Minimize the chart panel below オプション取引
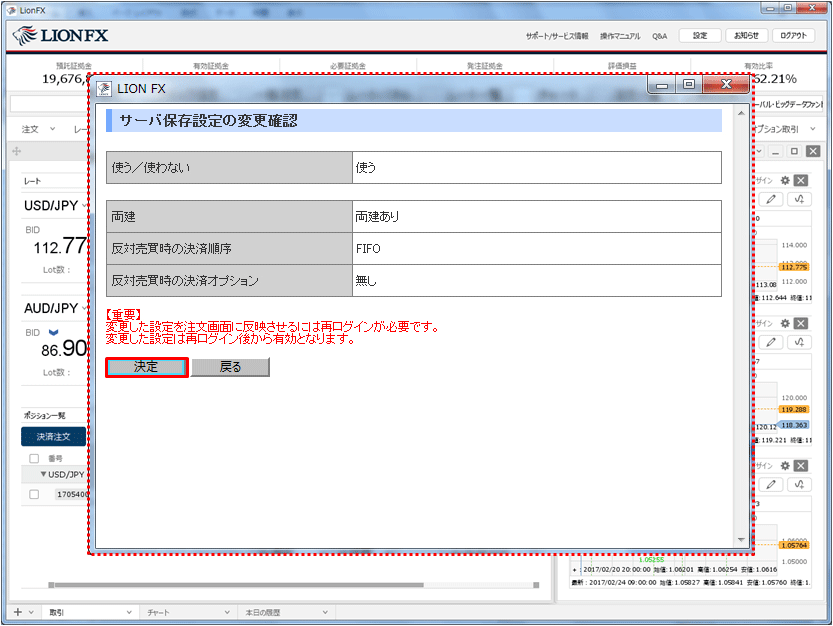The image size is (833, 626). click(776, 152)
